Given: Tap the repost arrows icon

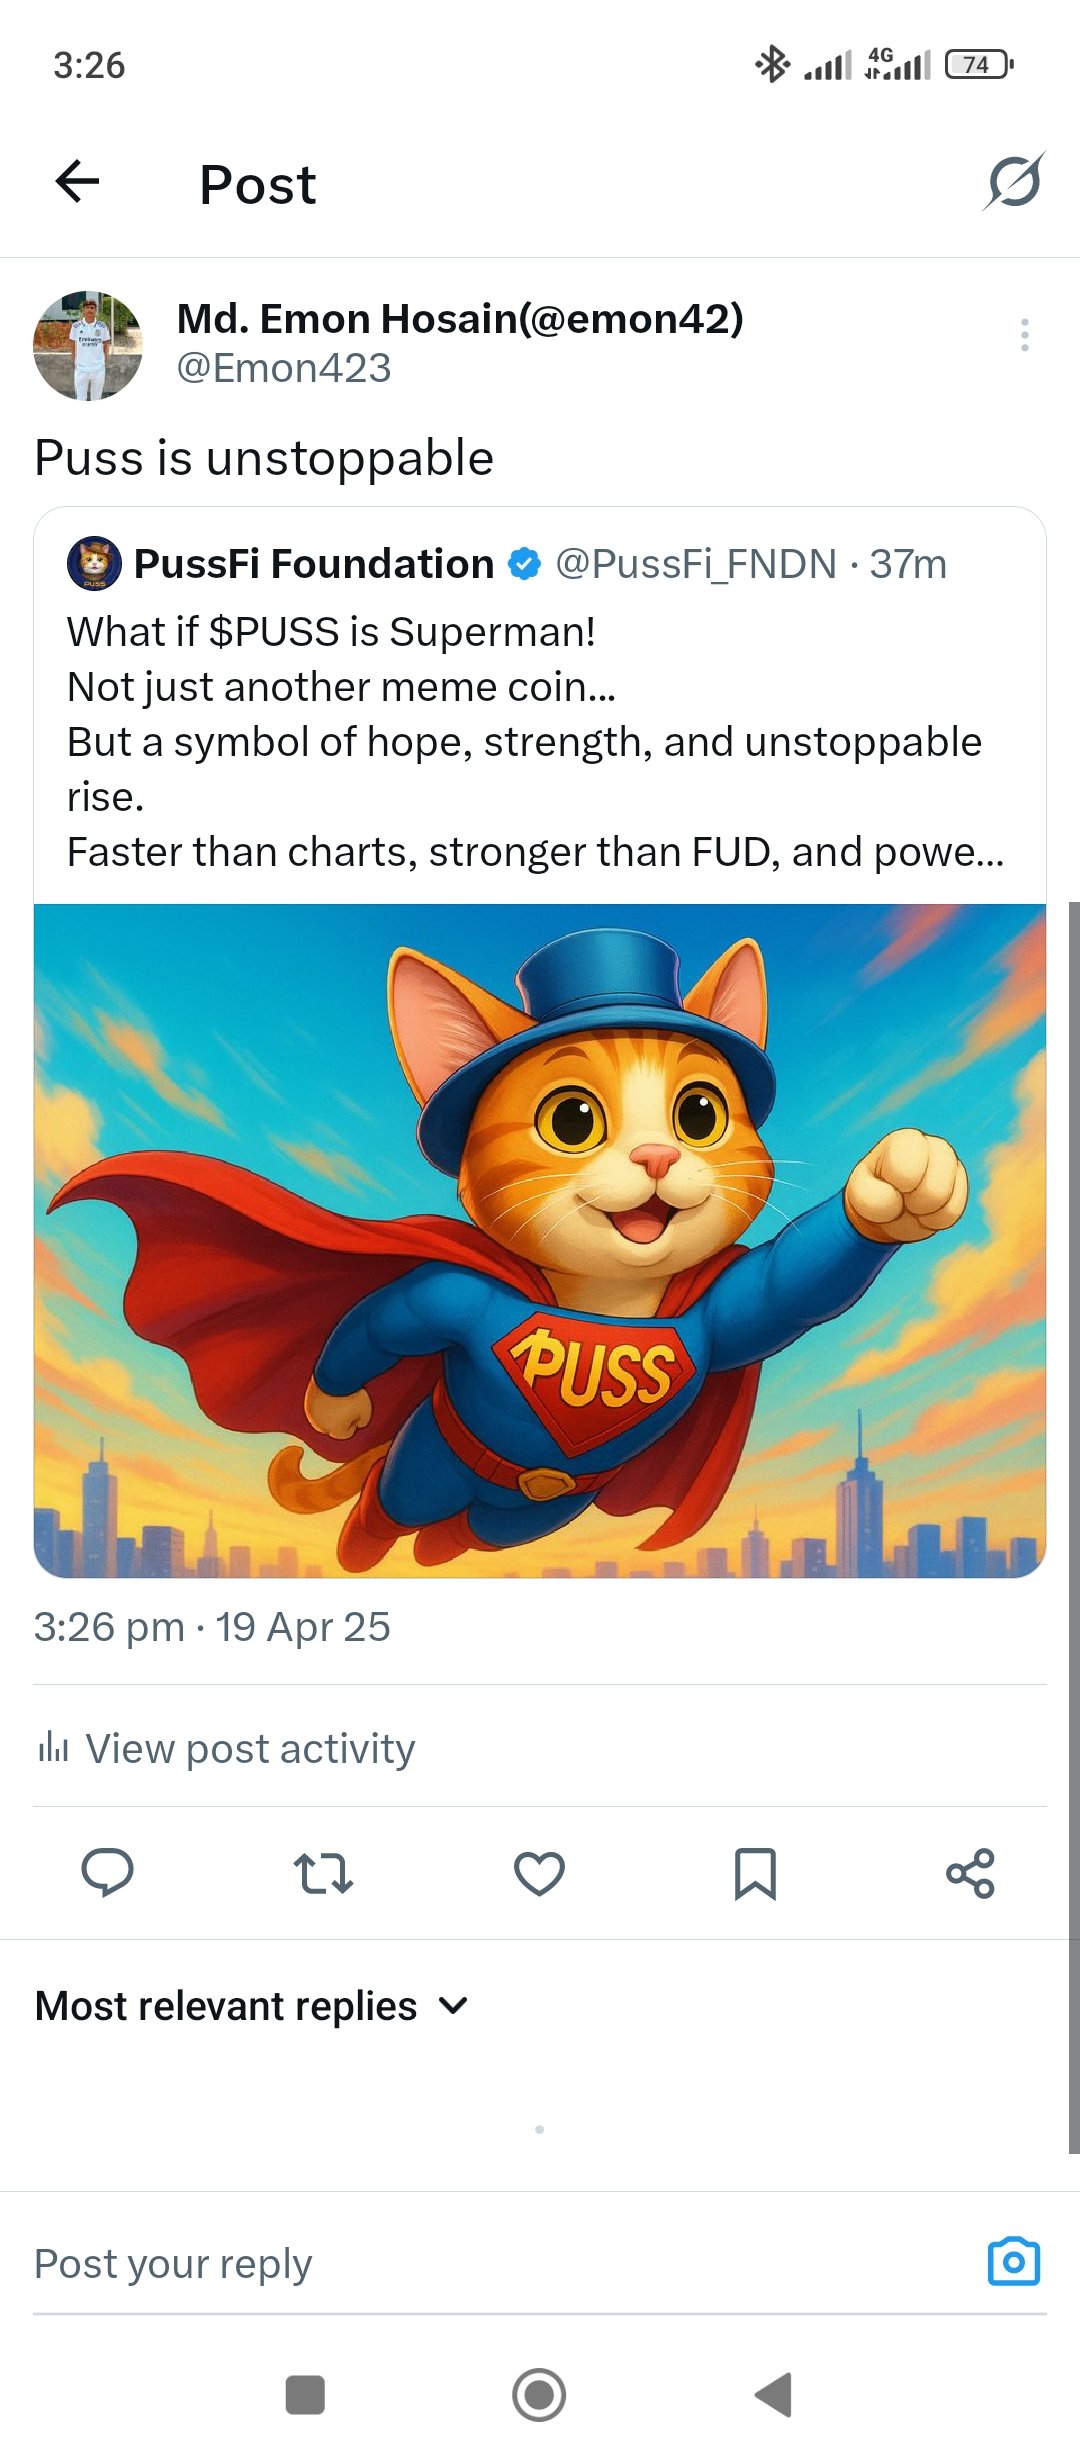Looking at the screenshot, I should [323, 1873].
